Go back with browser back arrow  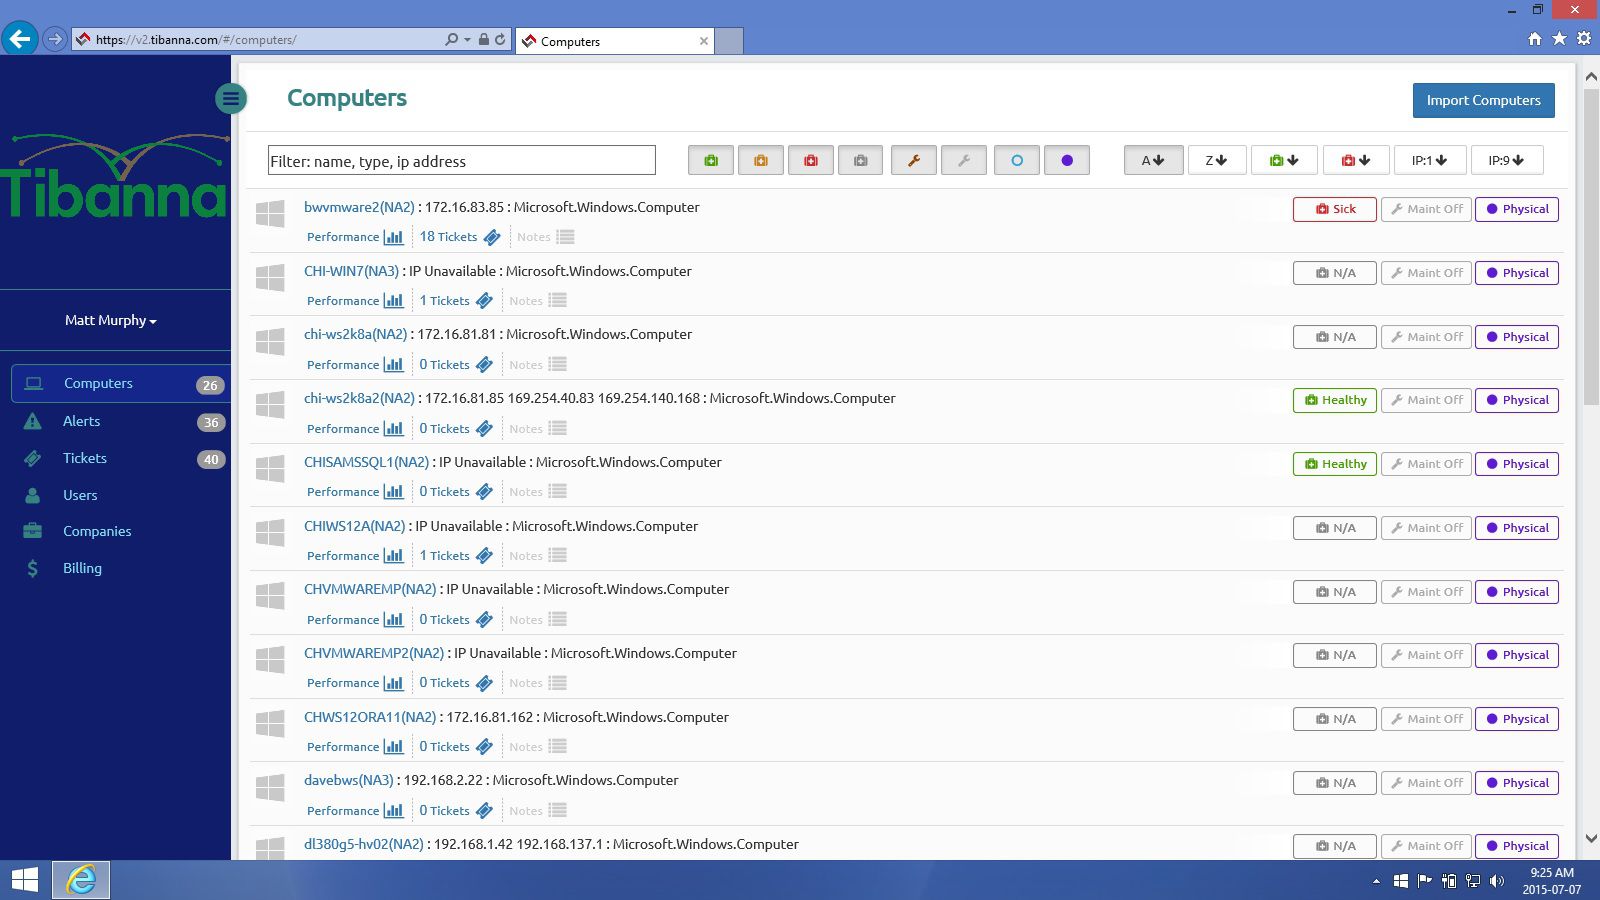20,39
